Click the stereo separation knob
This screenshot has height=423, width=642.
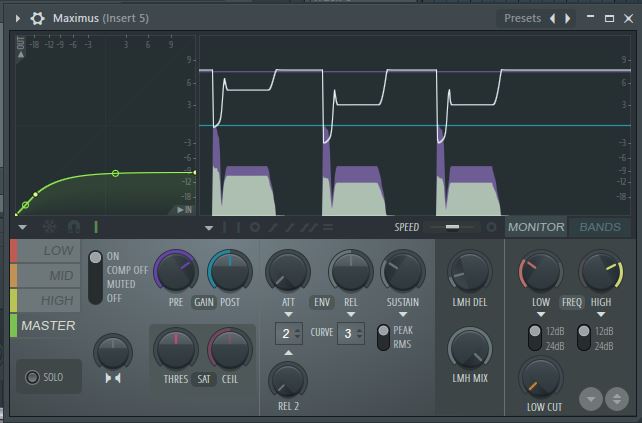pos(113,352)
